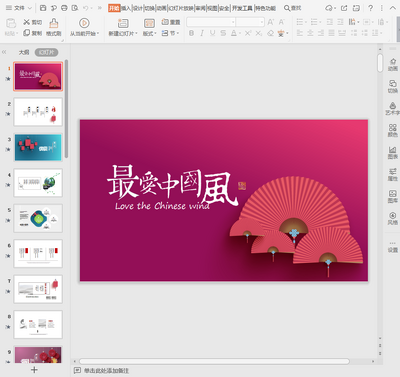Image resolution: width=400 pixels, height=377 pixels.
Task: Click the Cut (剪切) scissors button
Action: pos(32,22)
